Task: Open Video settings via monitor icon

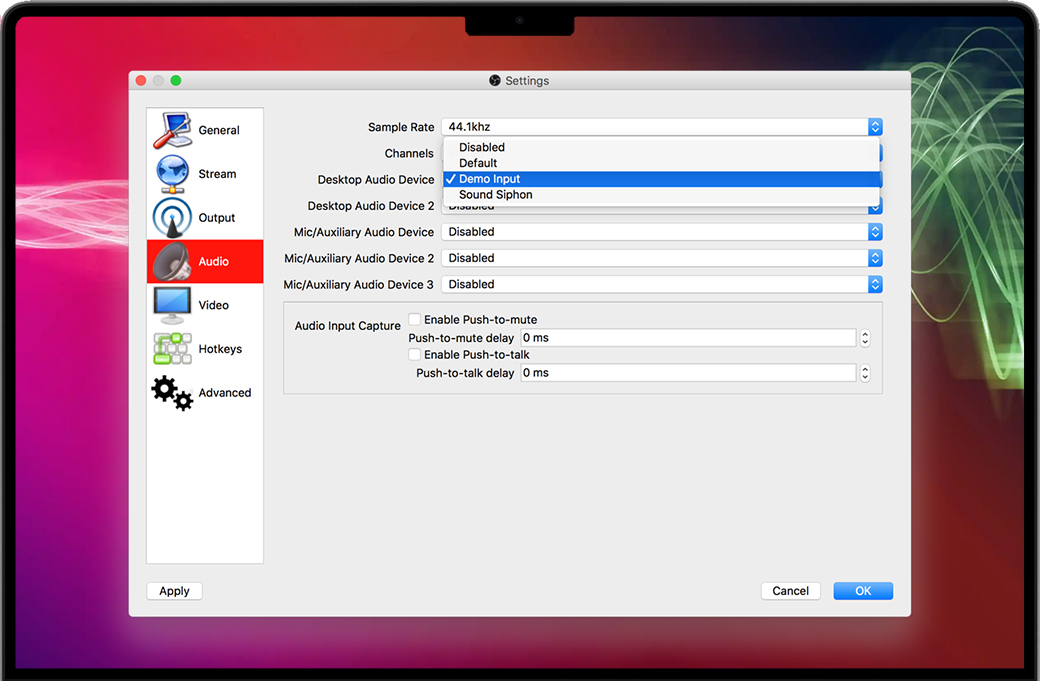Action: 171,305
